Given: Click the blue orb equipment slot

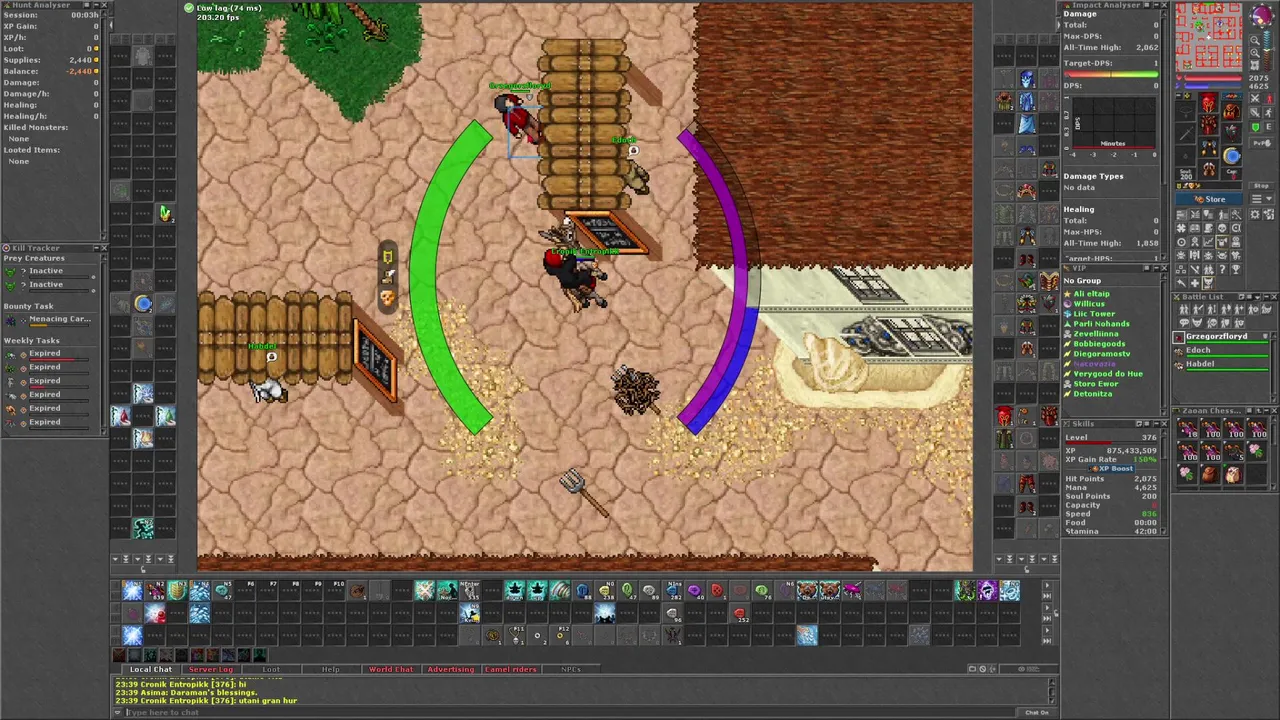Looking at the screenshot, I should [x=1232, y=156].
